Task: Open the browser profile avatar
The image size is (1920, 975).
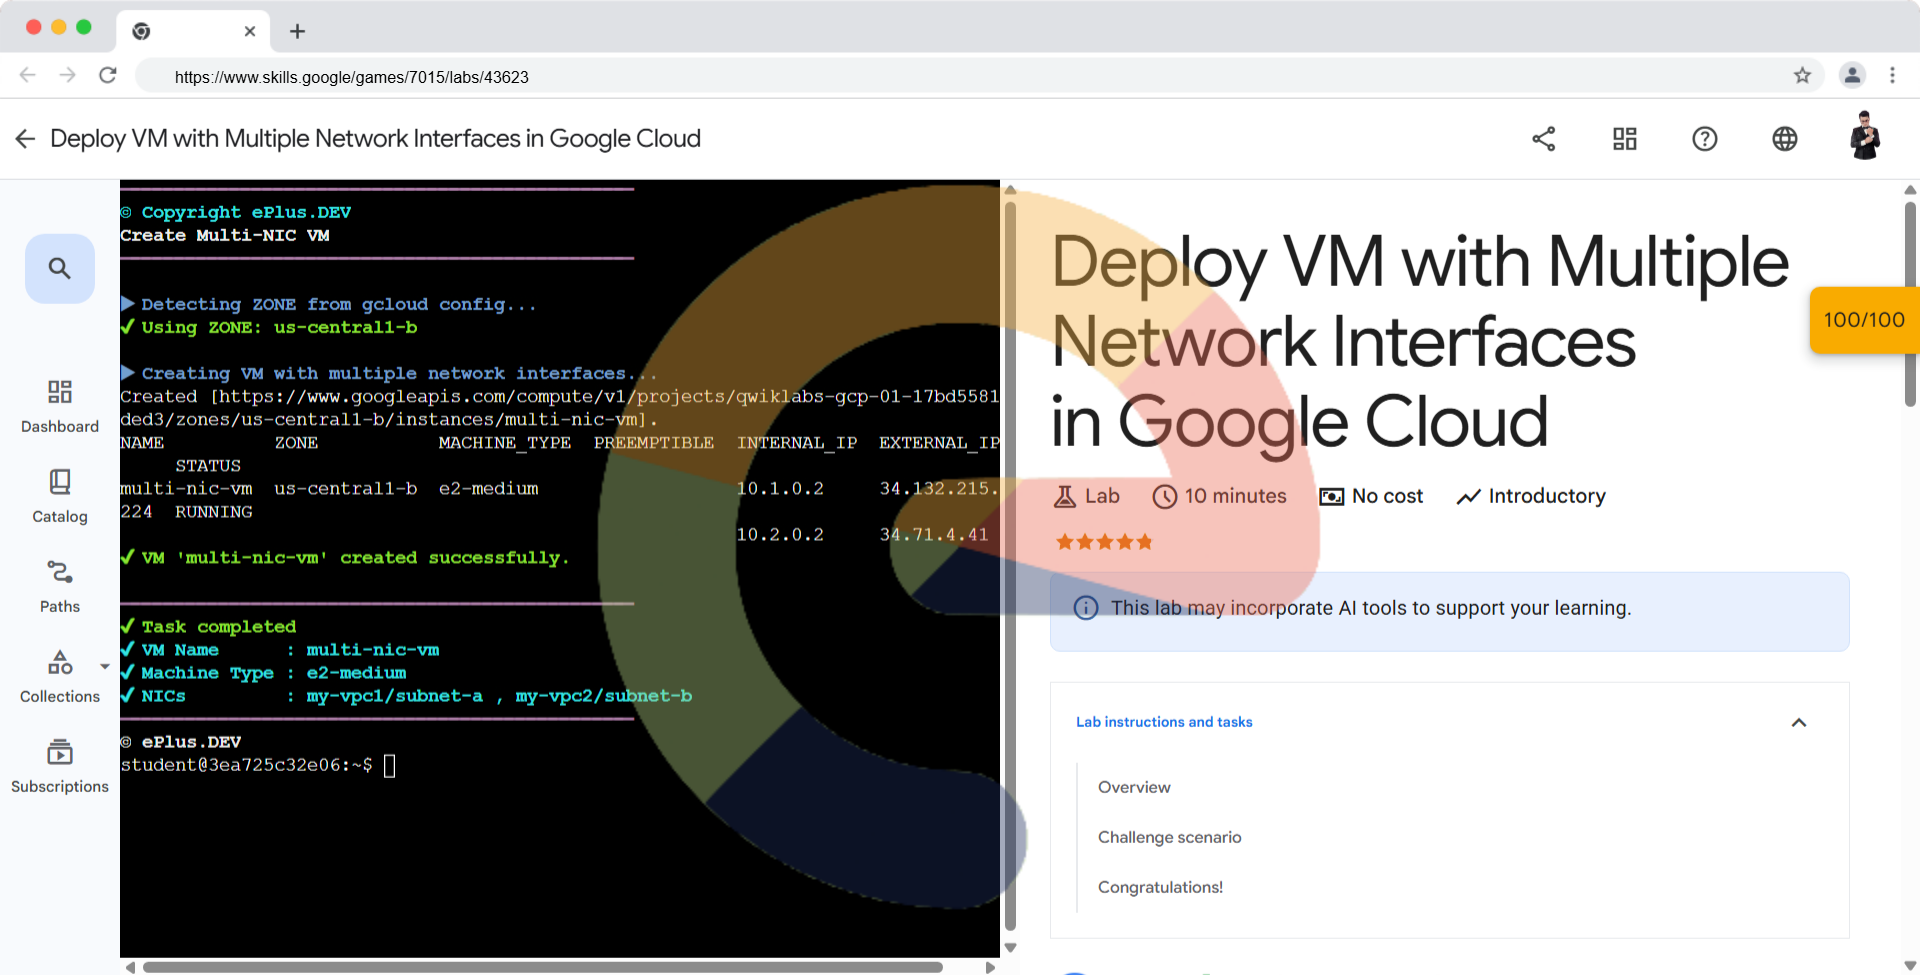Action: point(1852,75)
